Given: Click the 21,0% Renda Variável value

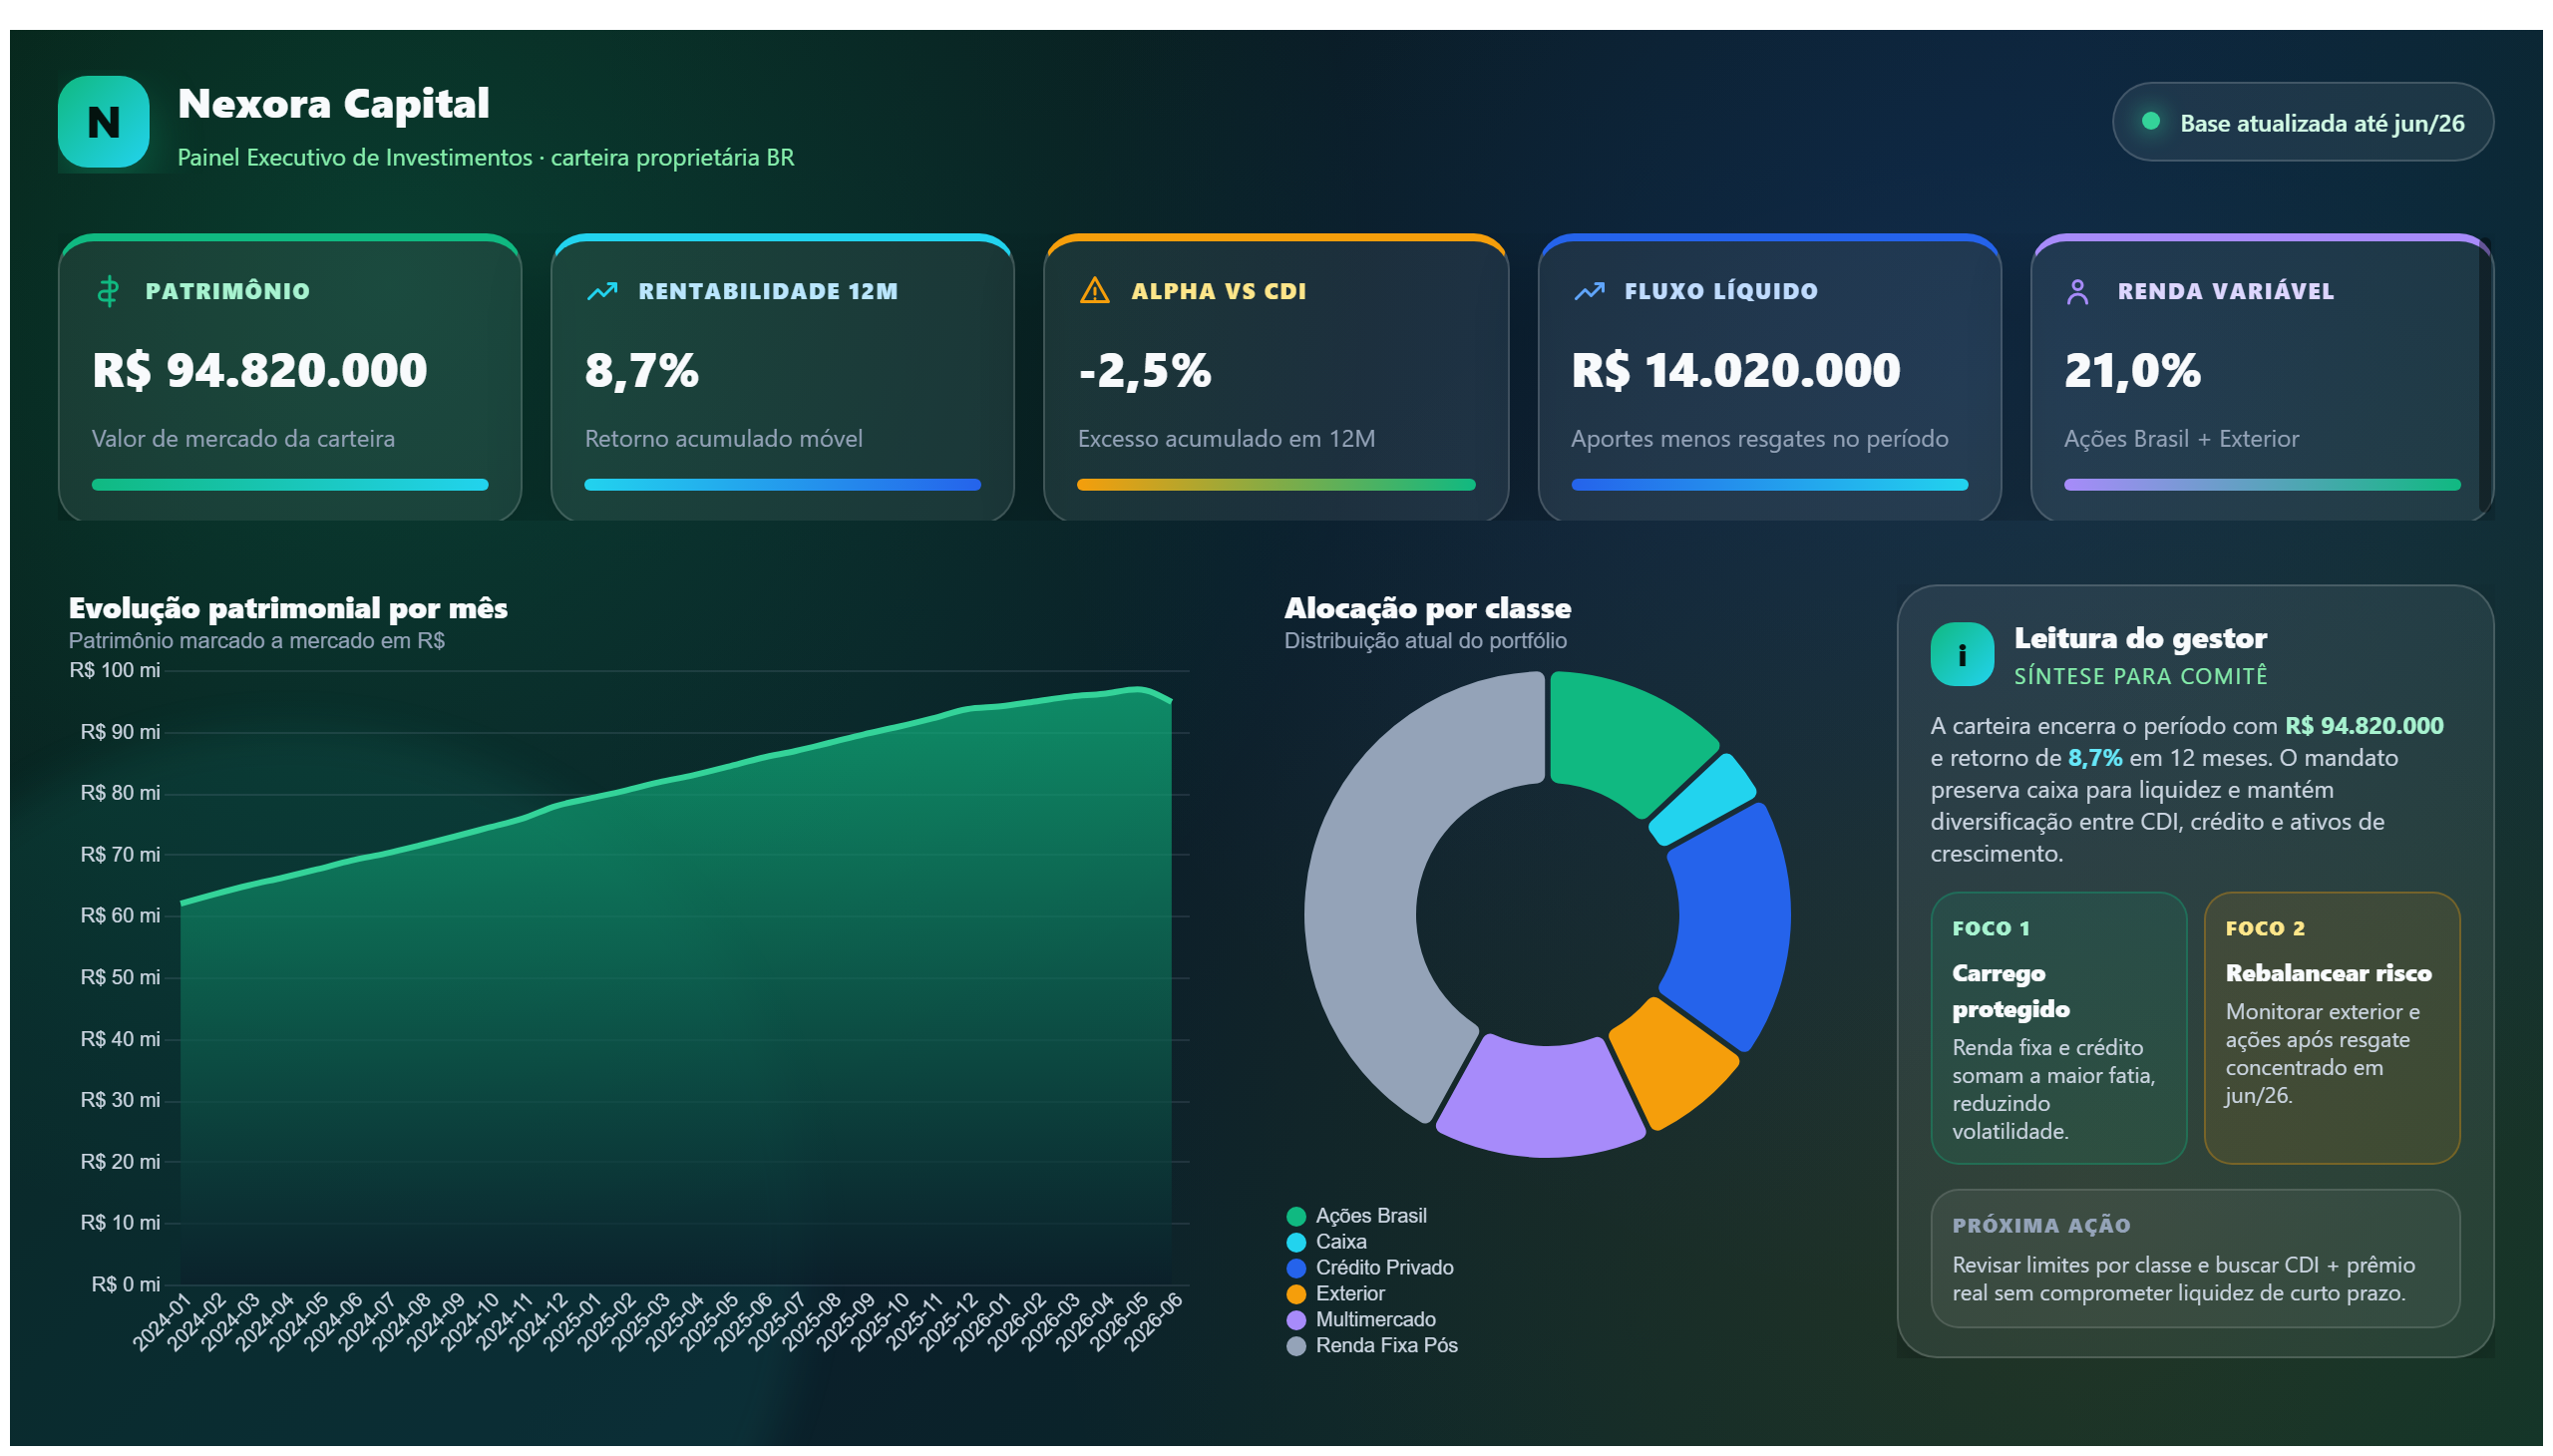Looking at the screenshot, I should [2132, 370].
